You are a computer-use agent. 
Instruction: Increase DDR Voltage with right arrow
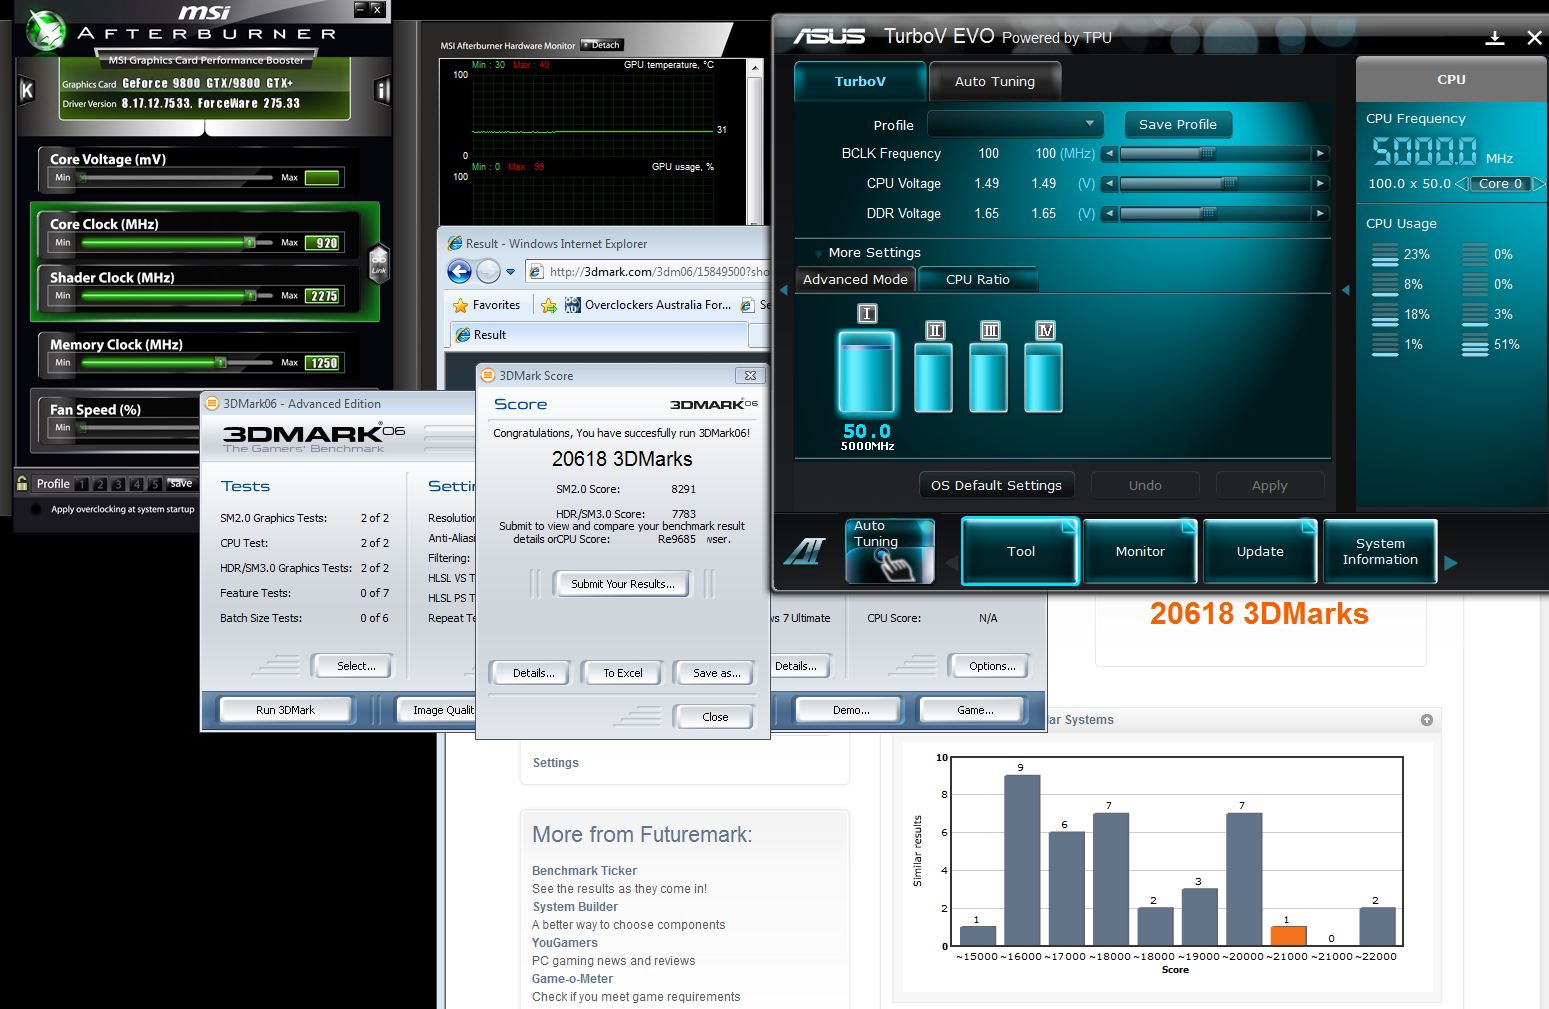tap(1321, 213)
